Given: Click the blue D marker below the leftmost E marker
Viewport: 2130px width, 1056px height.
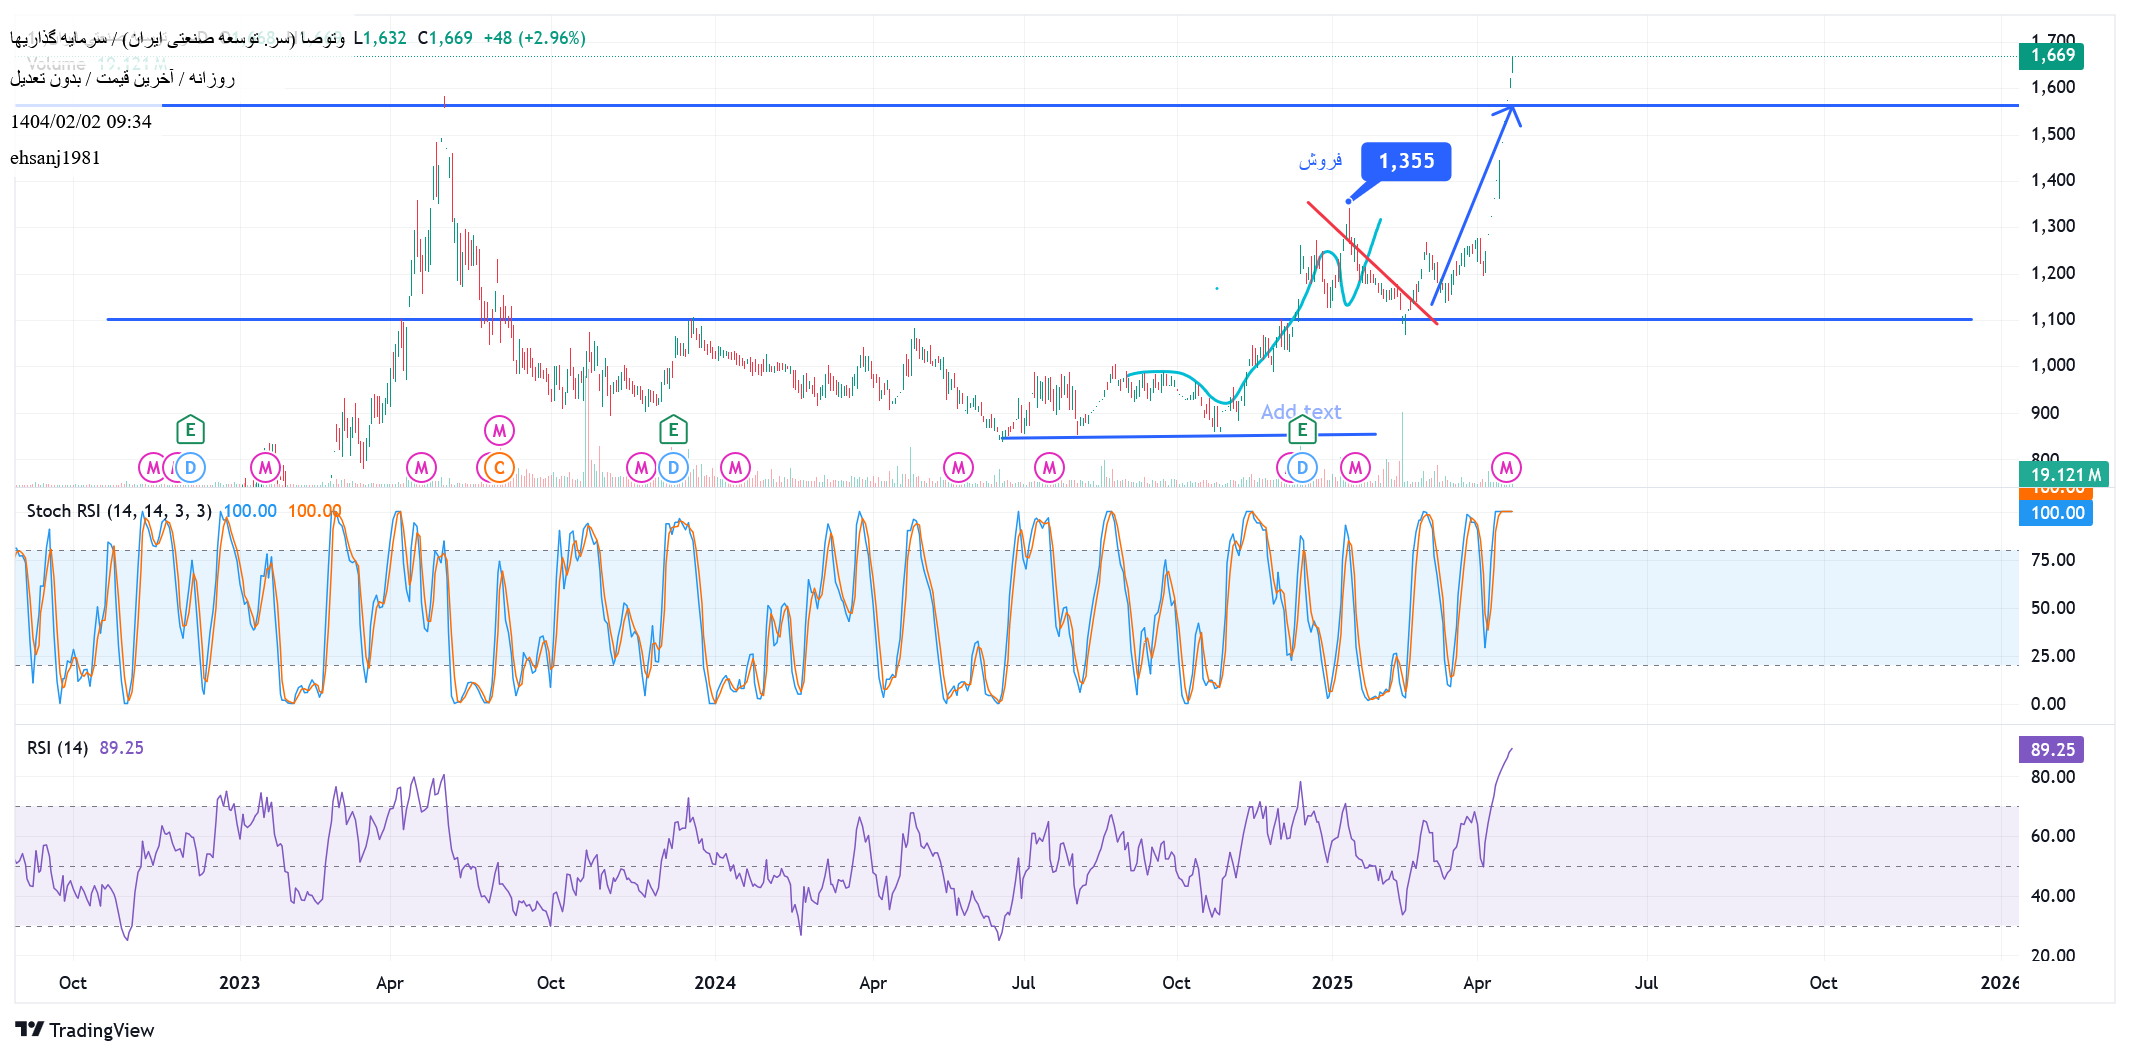Looking at the screenshot, I should [x=190, y=467].
